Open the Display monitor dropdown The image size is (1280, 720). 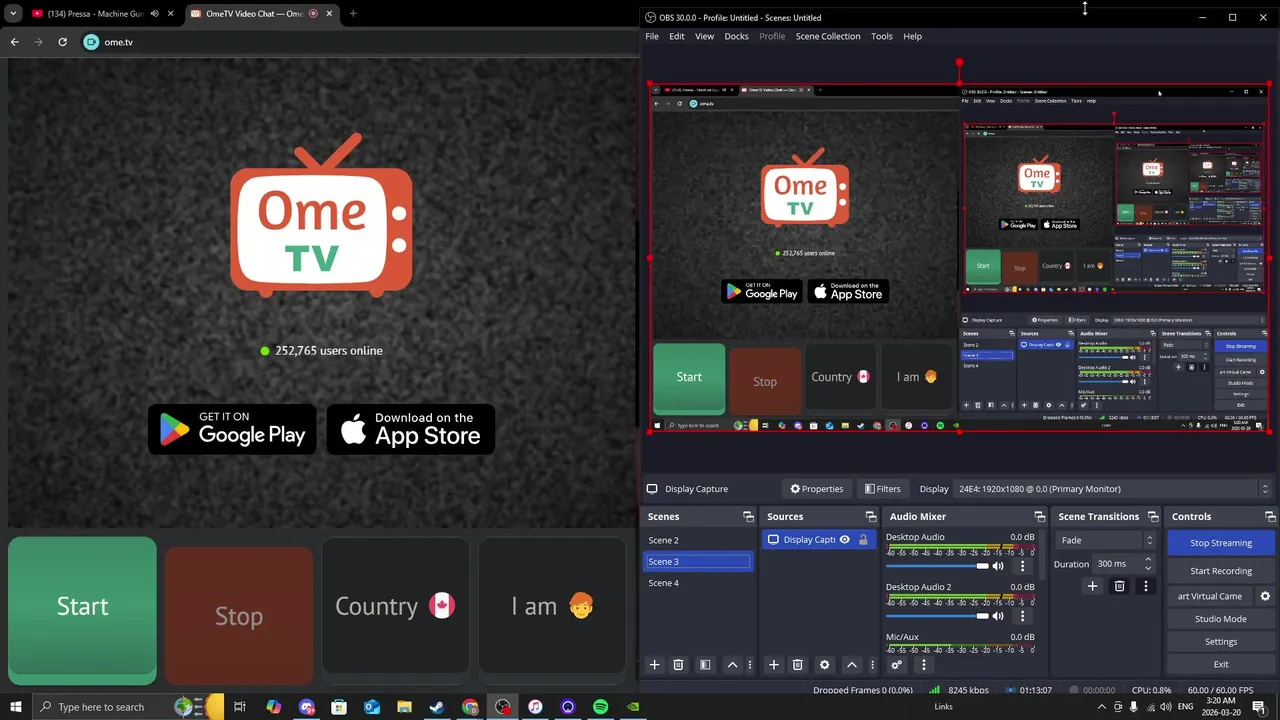(1113, 489)
